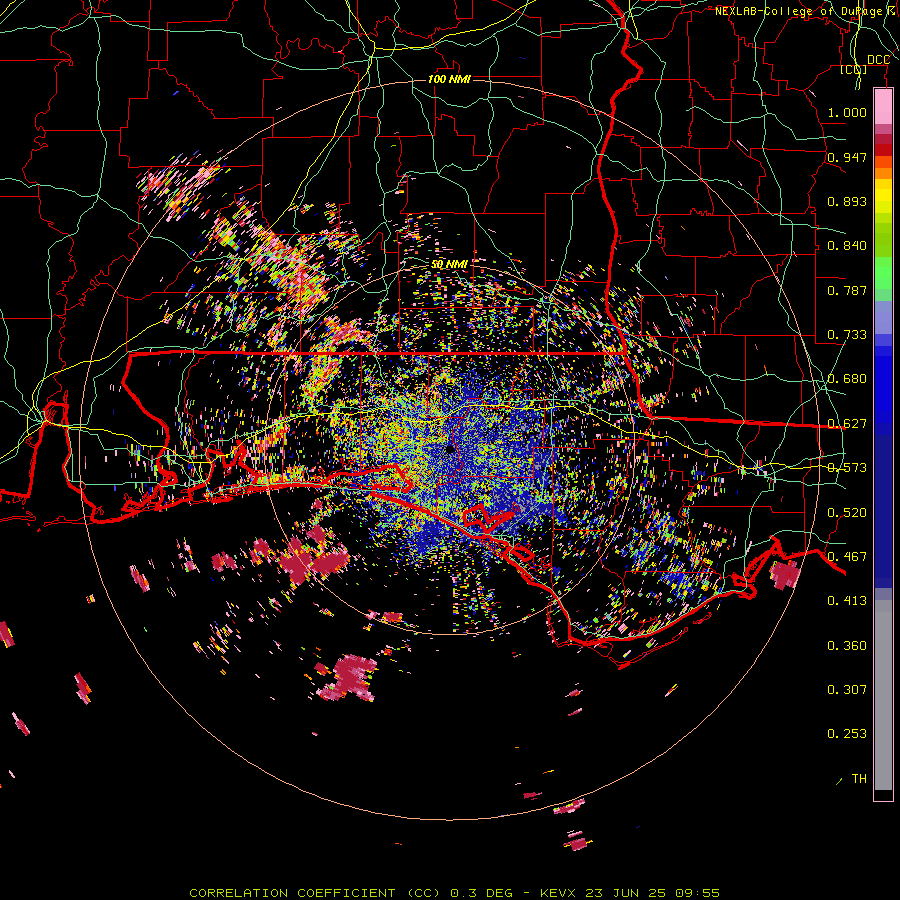Select the 1.000 value on the scale
900x900 pixels.
coord(847,112)
